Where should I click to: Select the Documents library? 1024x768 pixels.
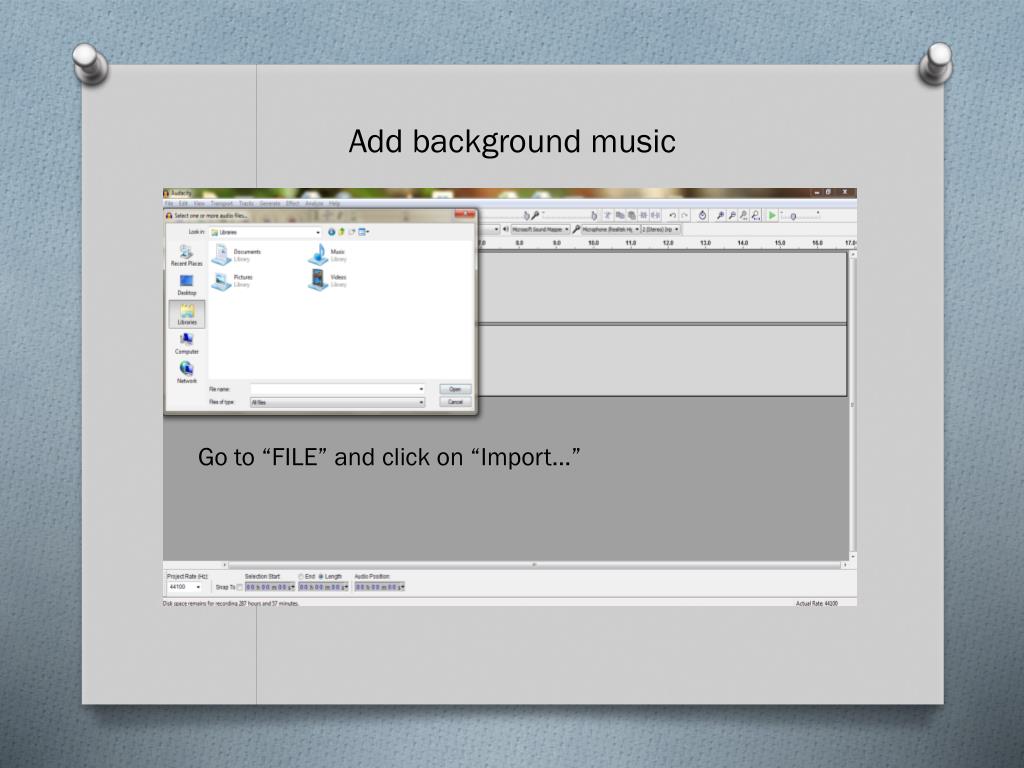click(237, 255)
